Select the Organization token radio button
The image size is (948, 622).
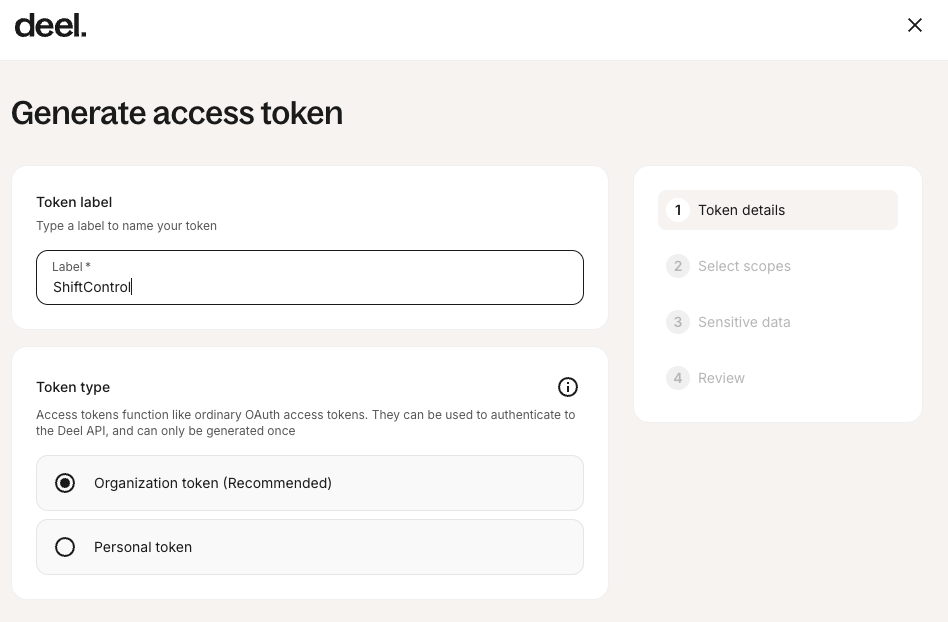coord(65,483)
